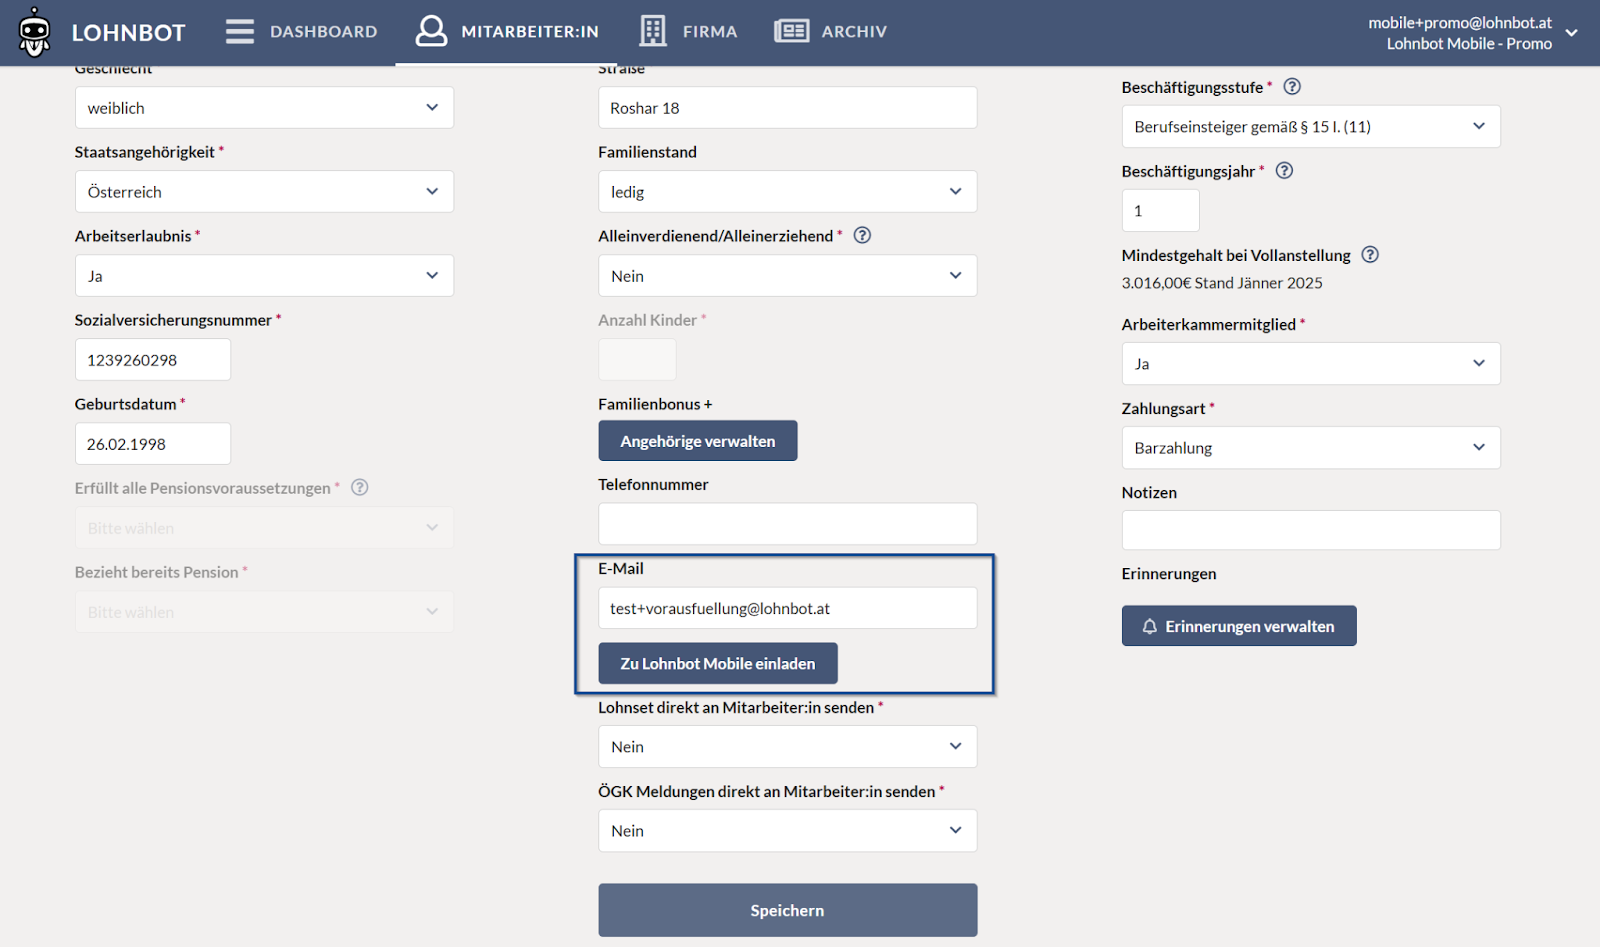
Task: Click Zu Lohnbot Mobile einladen
Action: pos(718,663)
